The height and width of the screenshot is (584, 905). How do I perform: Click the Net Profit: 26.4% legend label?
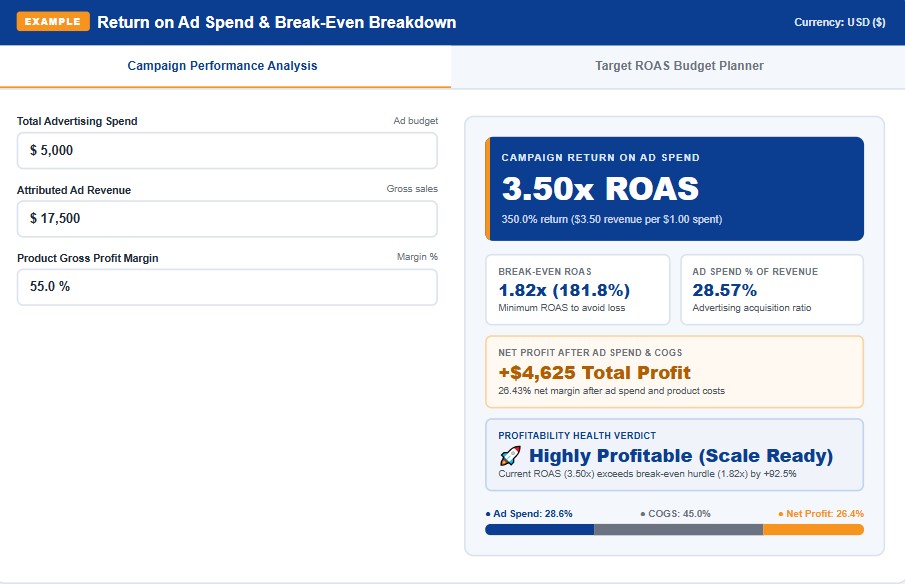pos(821,514)
